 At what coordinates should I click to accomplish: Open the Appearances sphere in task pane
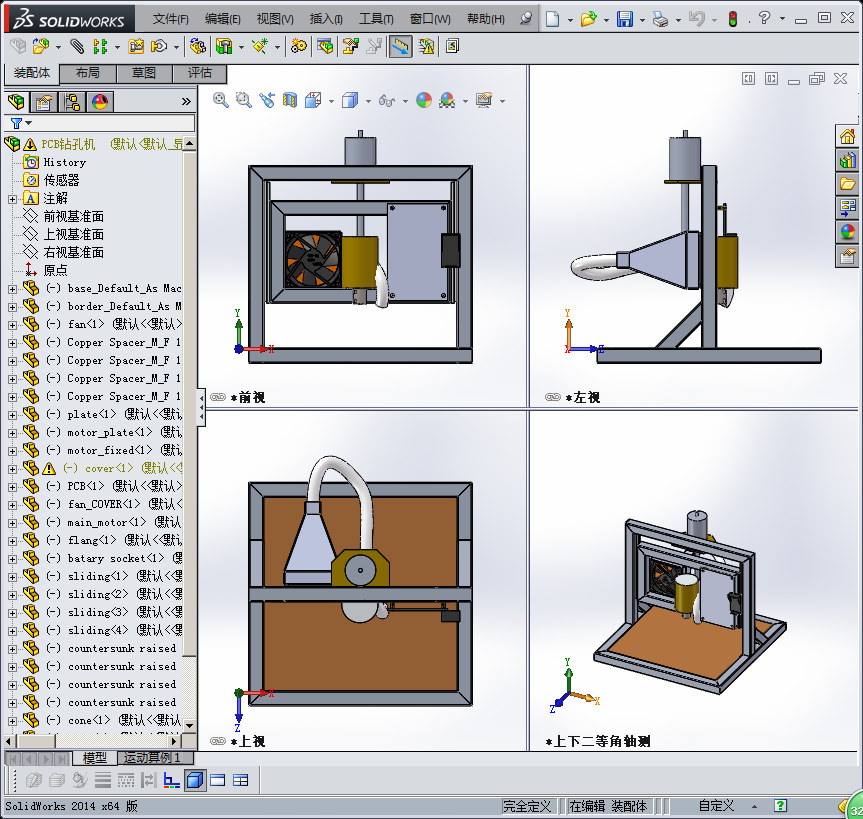(847, 232)
